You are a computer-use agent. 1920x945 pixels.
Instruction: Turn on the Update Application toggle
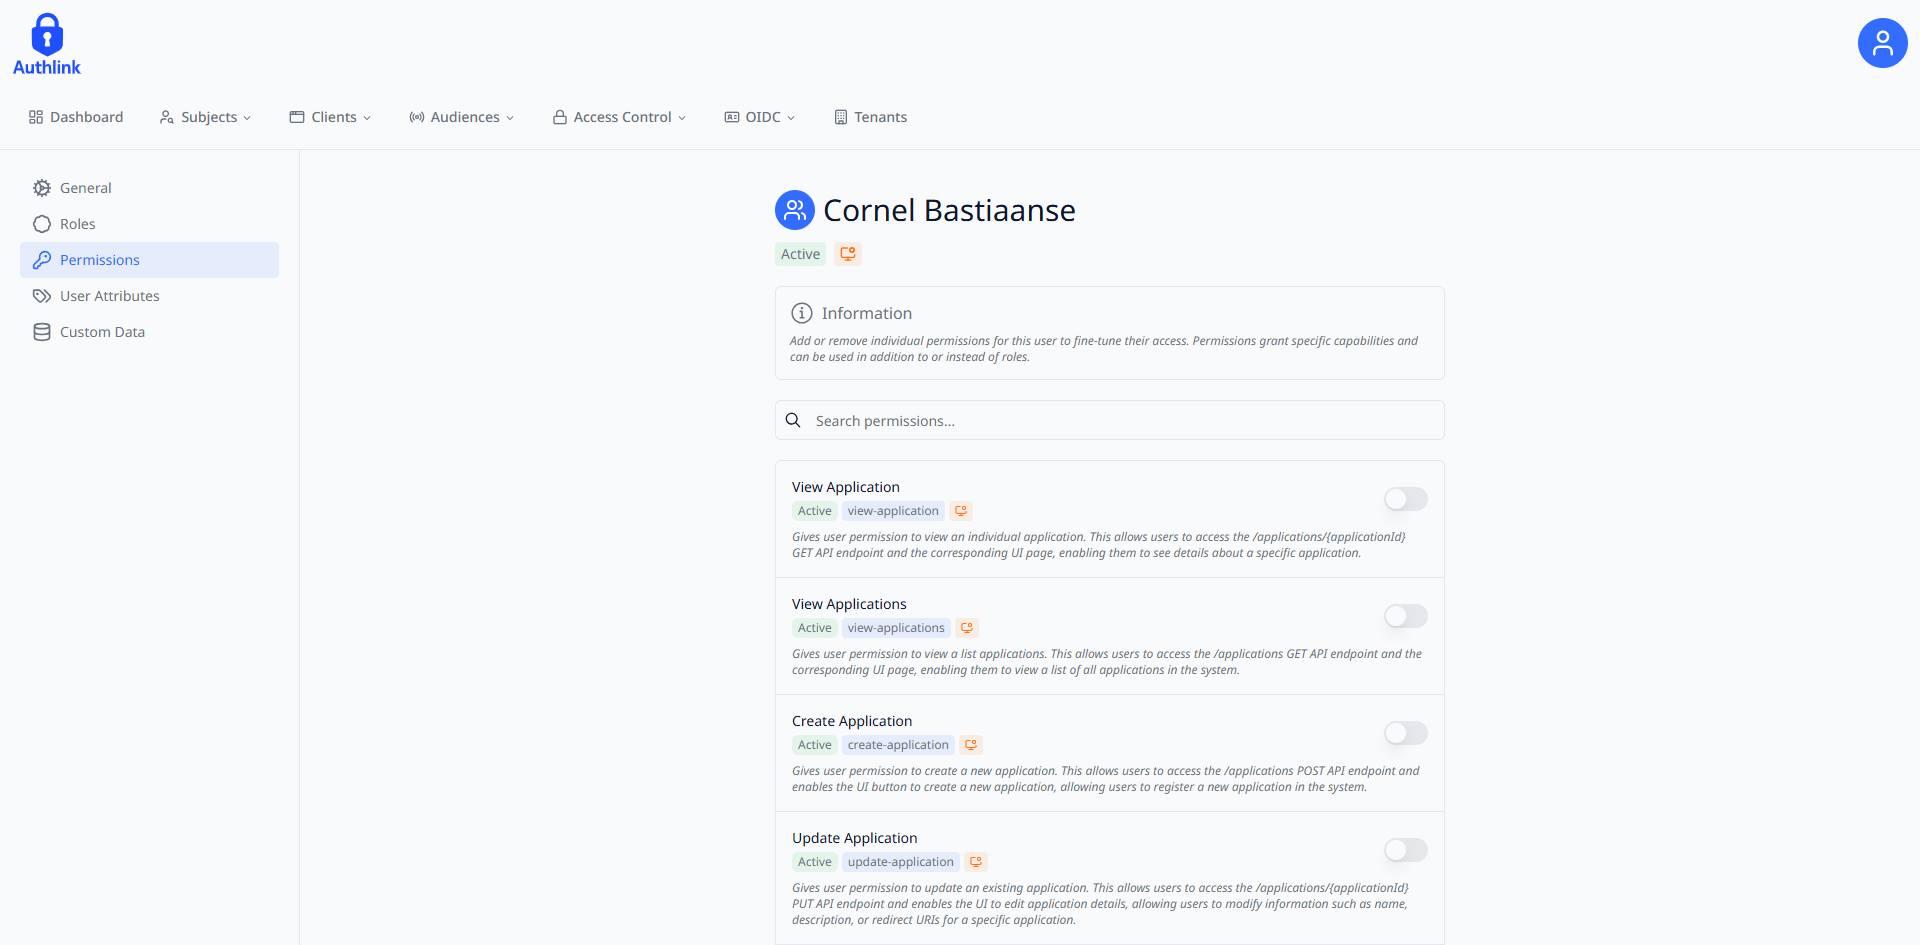coord(1404,850)
